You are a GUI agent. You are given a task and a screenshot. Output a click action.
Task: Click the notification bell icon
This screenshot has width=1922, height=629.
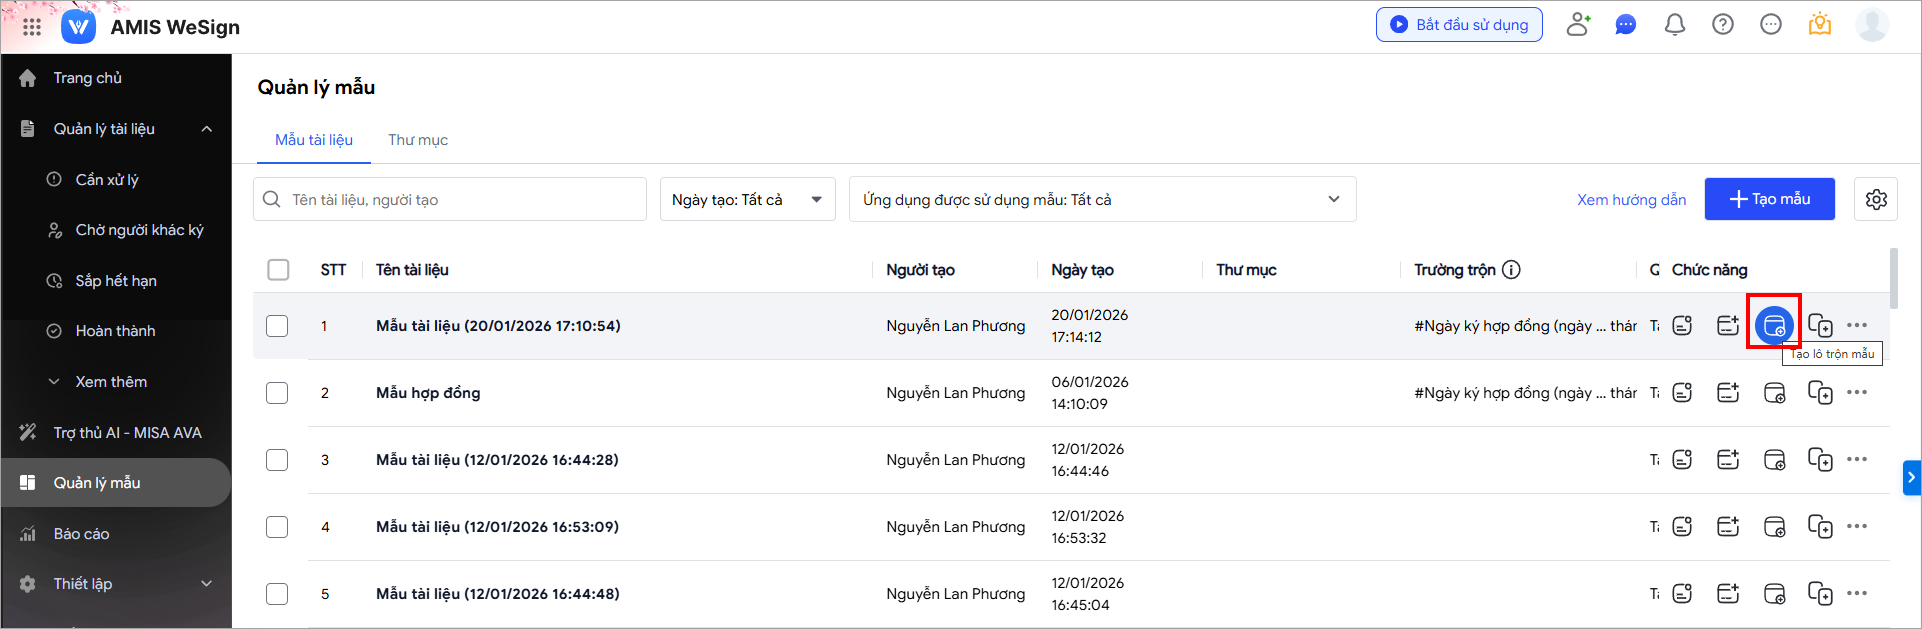coord(1674,25)
